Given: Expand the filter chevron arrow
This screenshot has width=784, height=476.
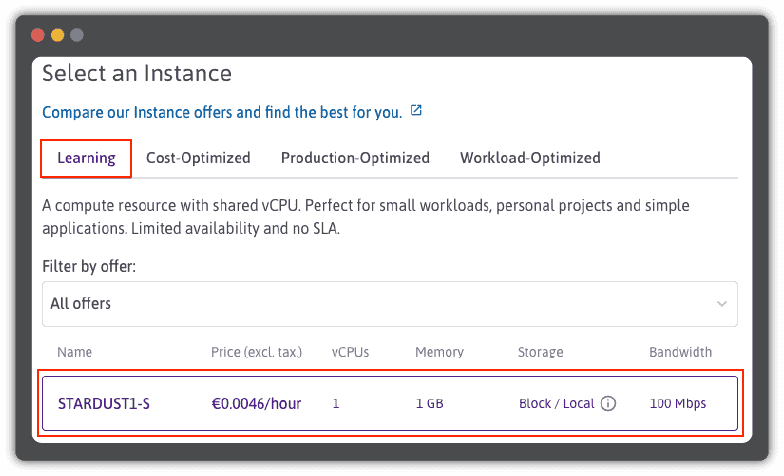Looking at the screenshot, I should point(722,304).
